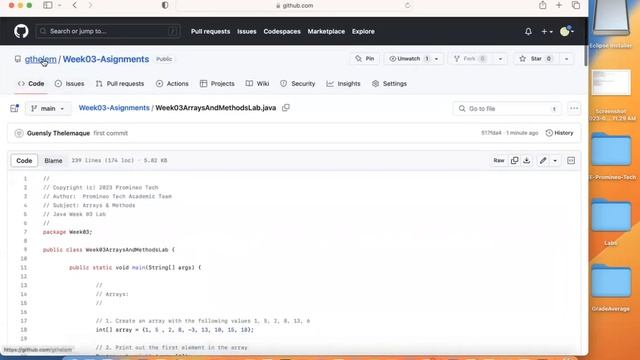
Task: Open Raw file view
Action: click(499, 160)
